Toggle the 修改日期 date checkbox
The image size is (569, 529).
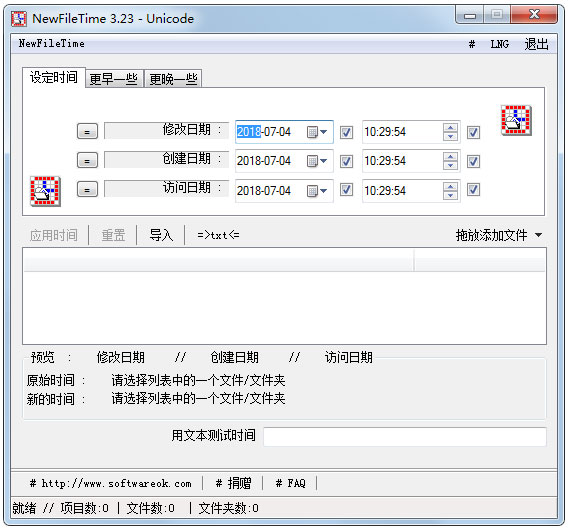coord(346,132)
